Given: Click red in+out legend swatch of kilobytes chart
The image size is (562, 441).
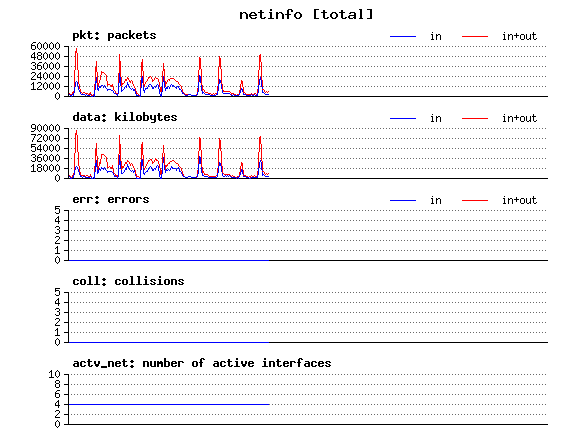Looking at the screenshot, I should tap(475, 118).
